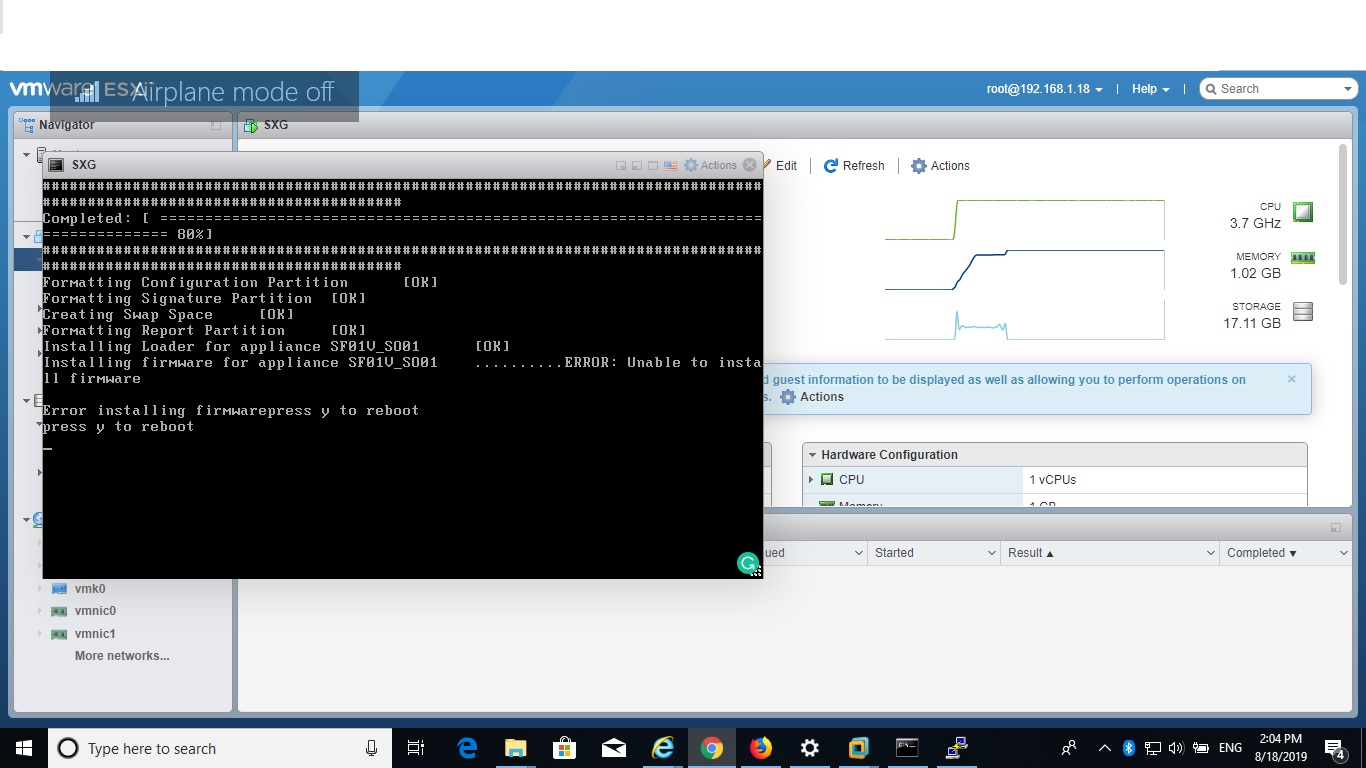Select vmnic0 in the Navigator tree
The image size is (1366, 768).
click(x=95, y=611)
